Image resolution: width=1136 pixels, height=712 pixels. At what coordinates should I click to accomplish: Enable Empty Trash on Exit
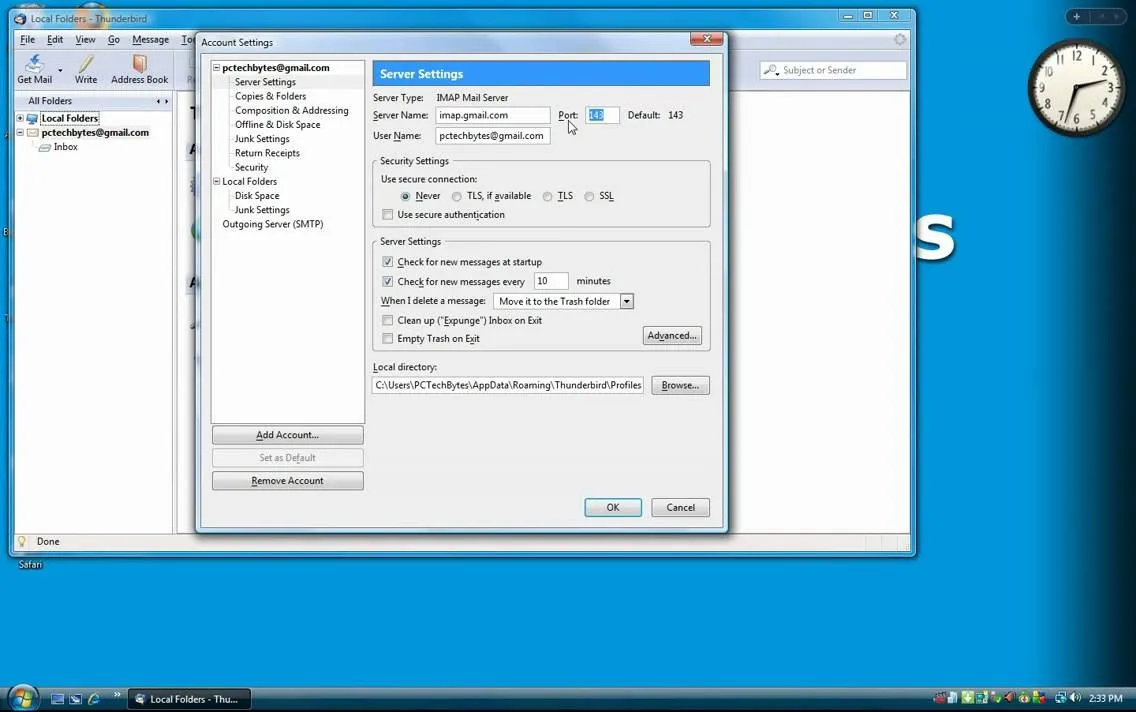[388, 338]
